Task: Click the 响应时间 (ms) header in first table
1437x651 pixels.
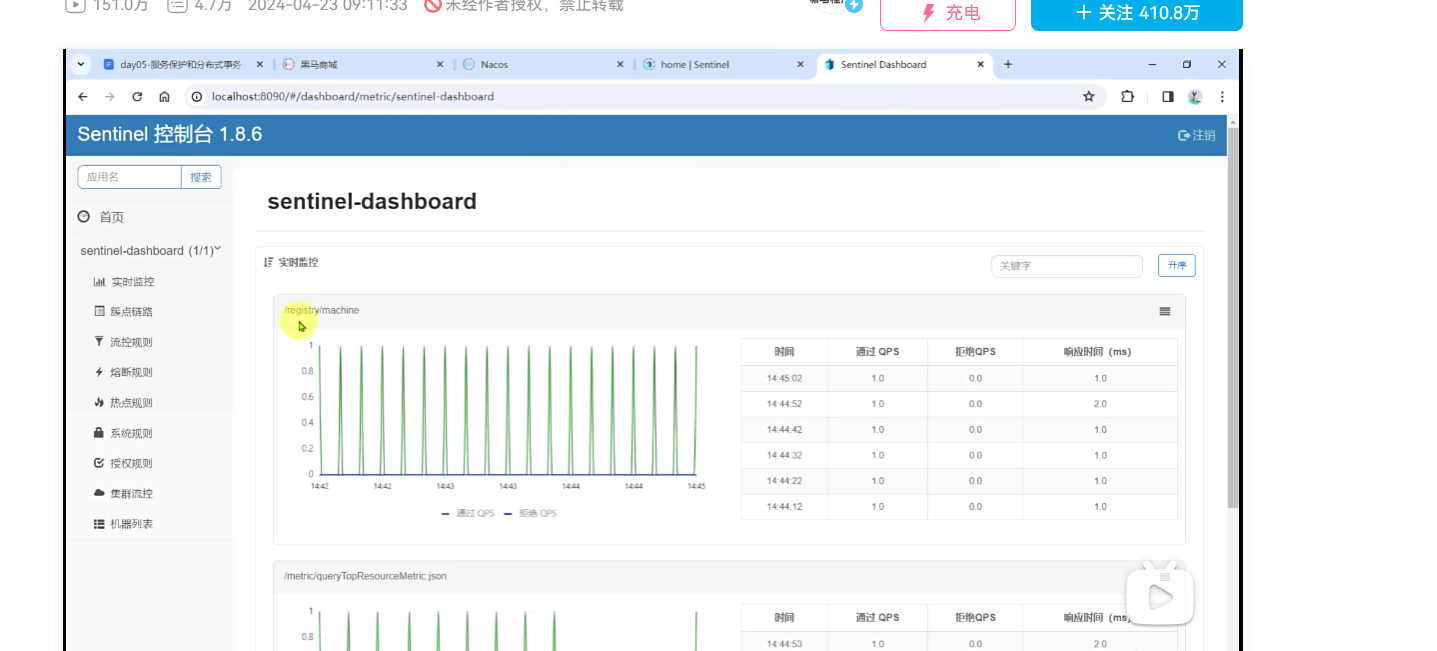Action: coord(1100,352)
